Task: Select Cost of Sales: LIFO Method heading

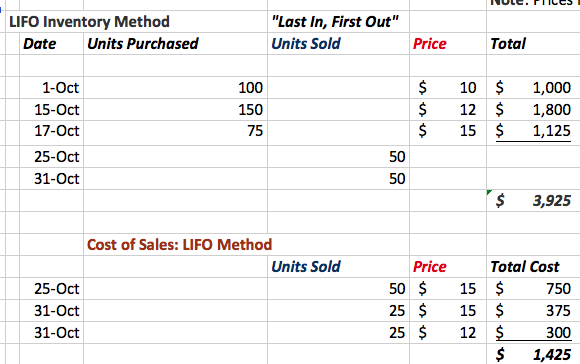Action: [x=179, y=245]
